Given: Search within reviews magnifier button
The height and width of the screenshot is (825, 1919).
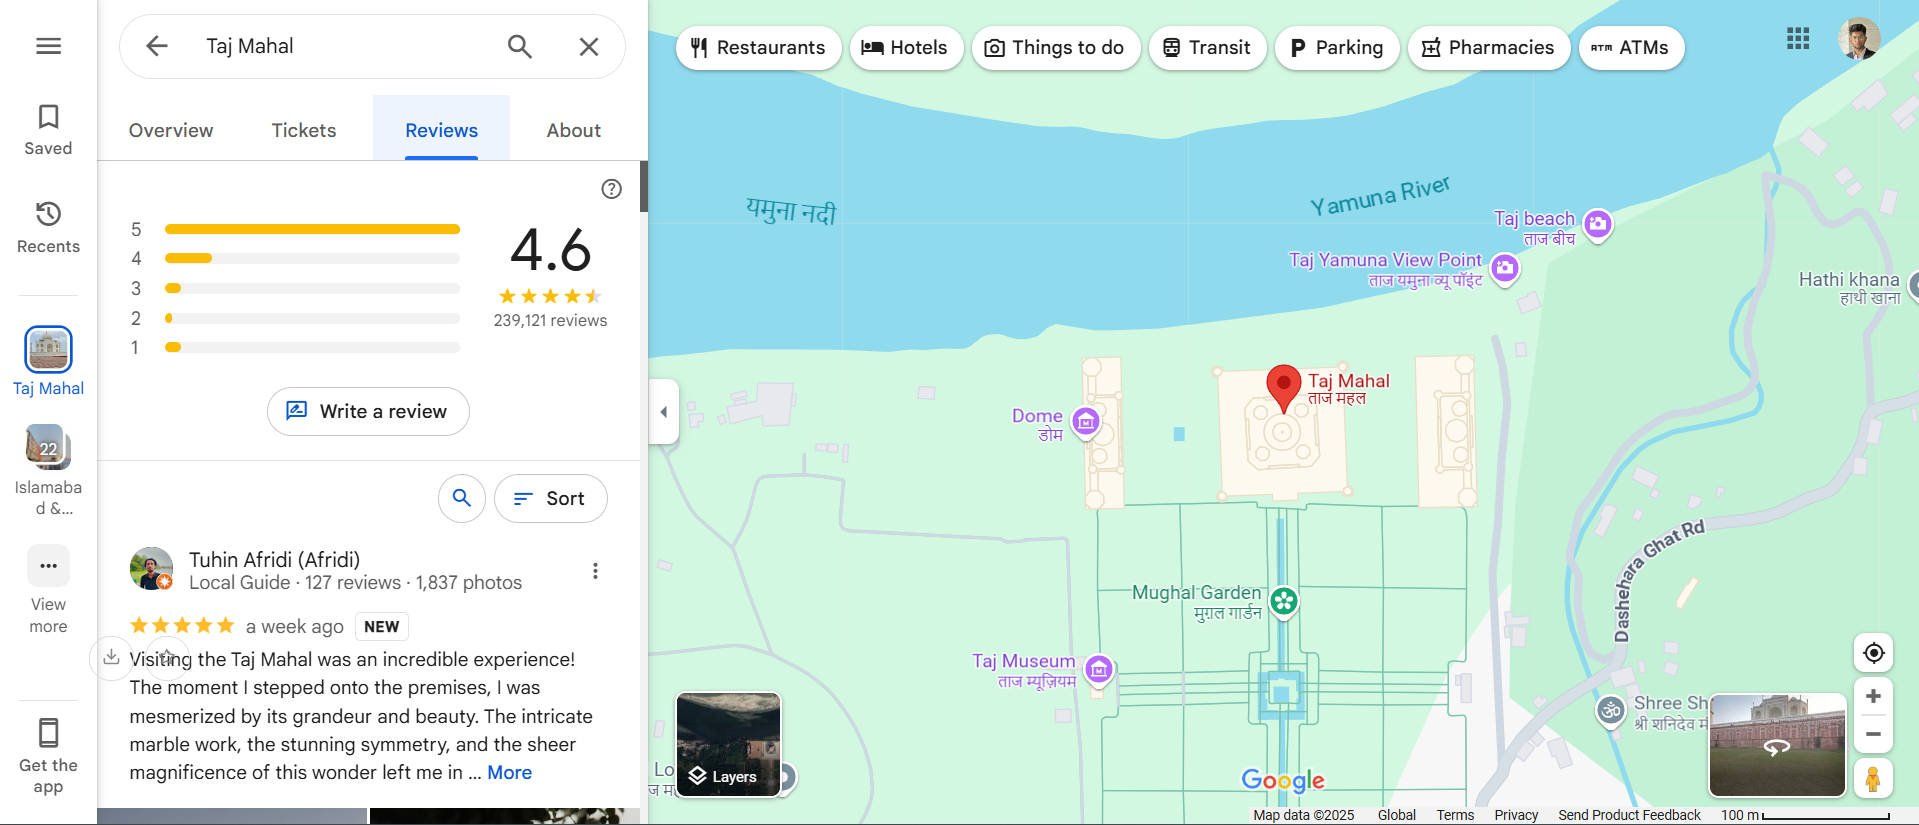Looking at the screenshot, I should point(462,498).
